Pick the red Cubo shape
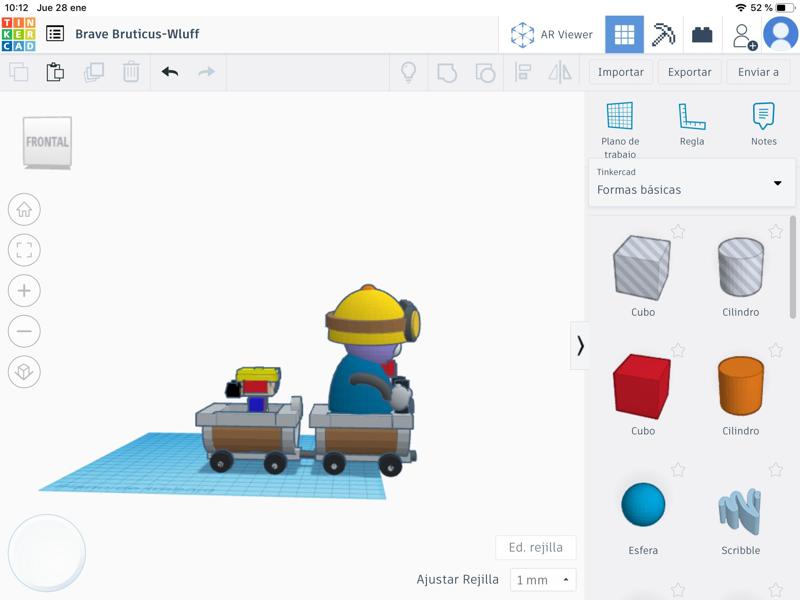Viewport: 800px width, 600px height. (642, 395)
